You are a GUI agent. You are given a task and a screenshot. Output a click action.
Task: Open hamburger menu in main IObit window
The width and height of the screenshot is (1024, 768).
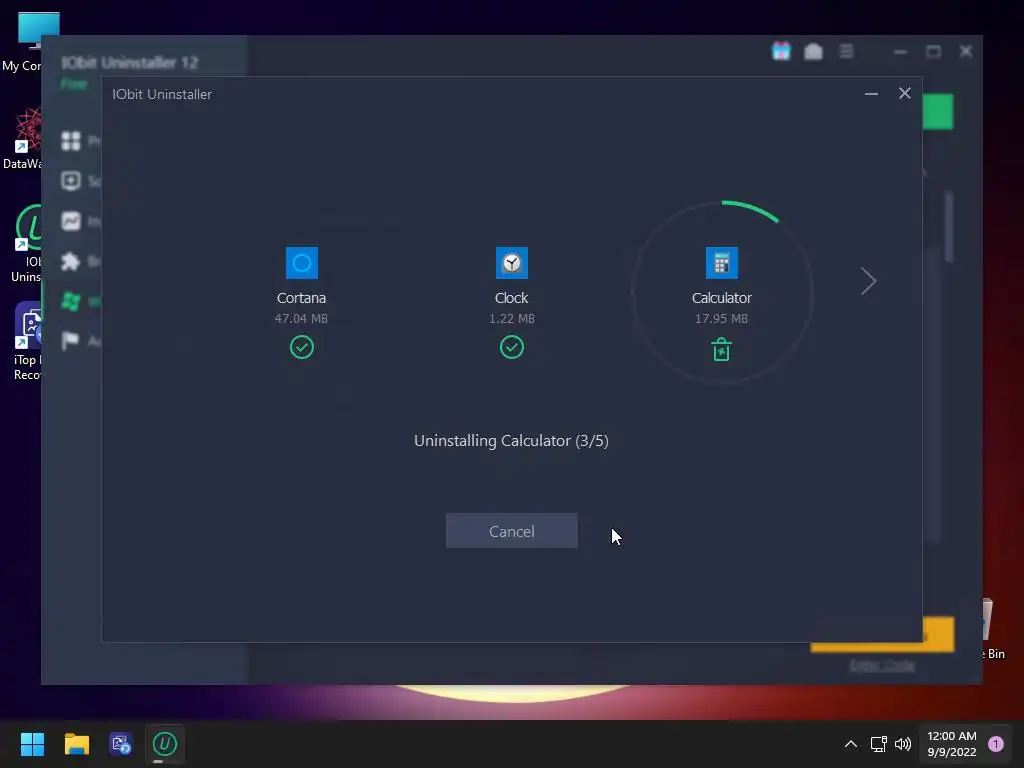846,51
